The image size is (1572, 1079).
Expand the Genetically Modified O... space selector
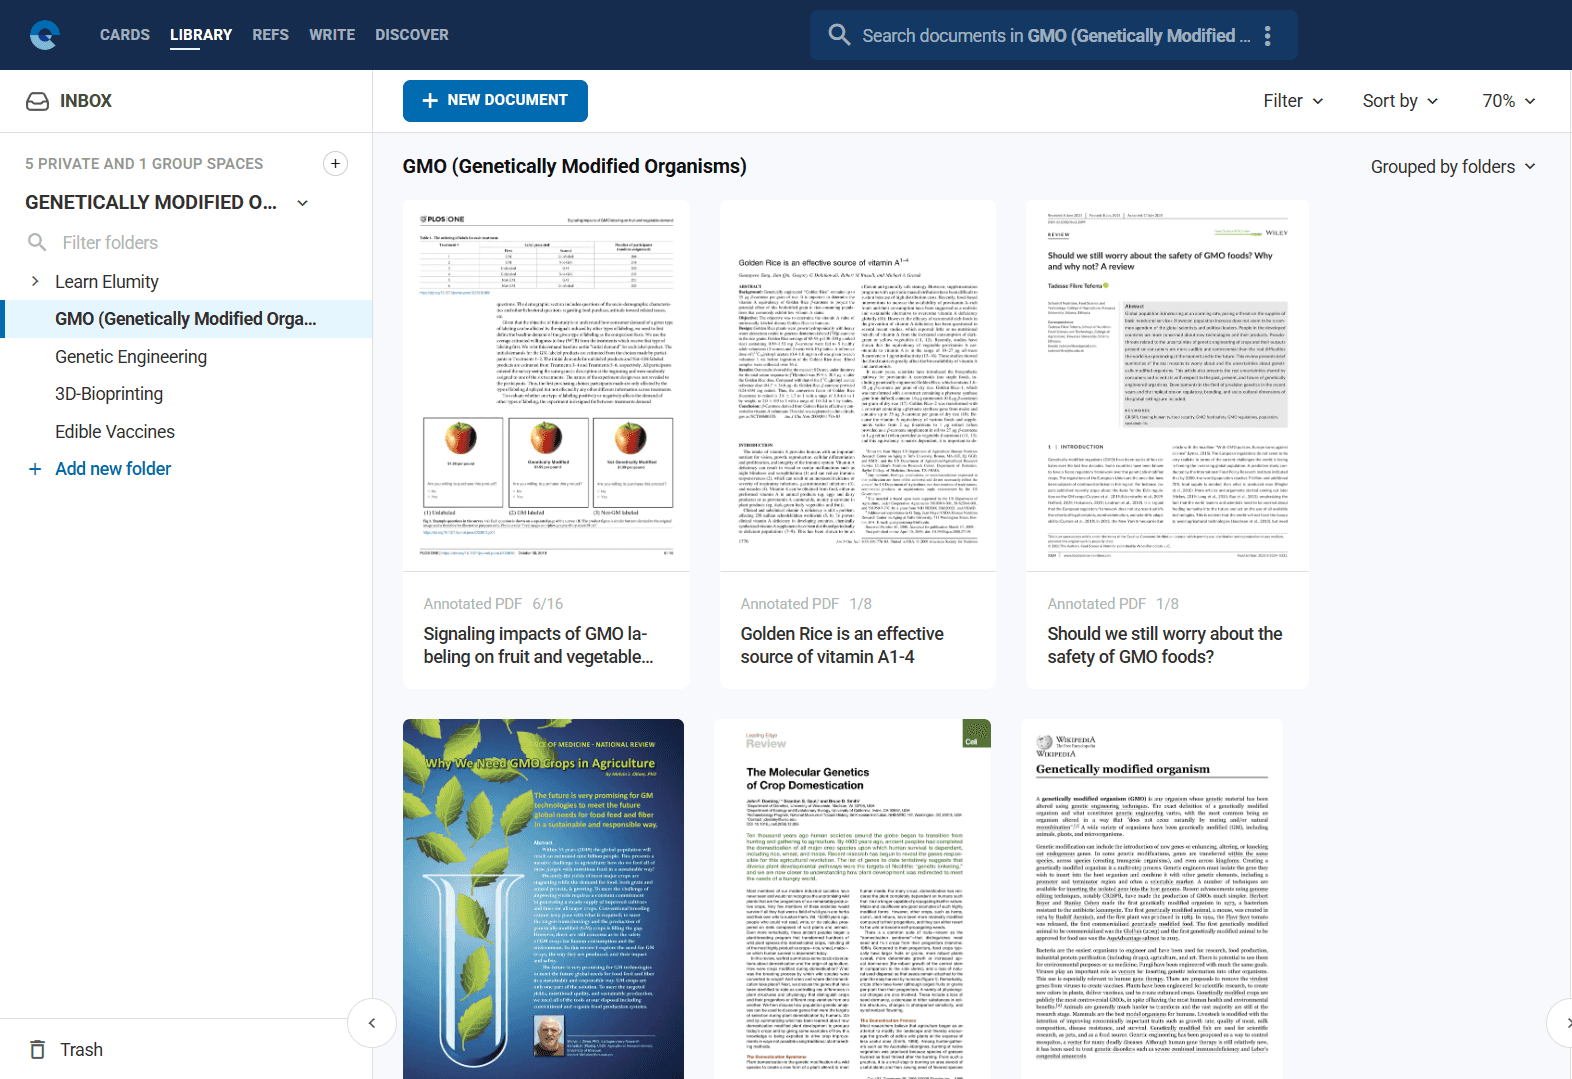(302, 203)
